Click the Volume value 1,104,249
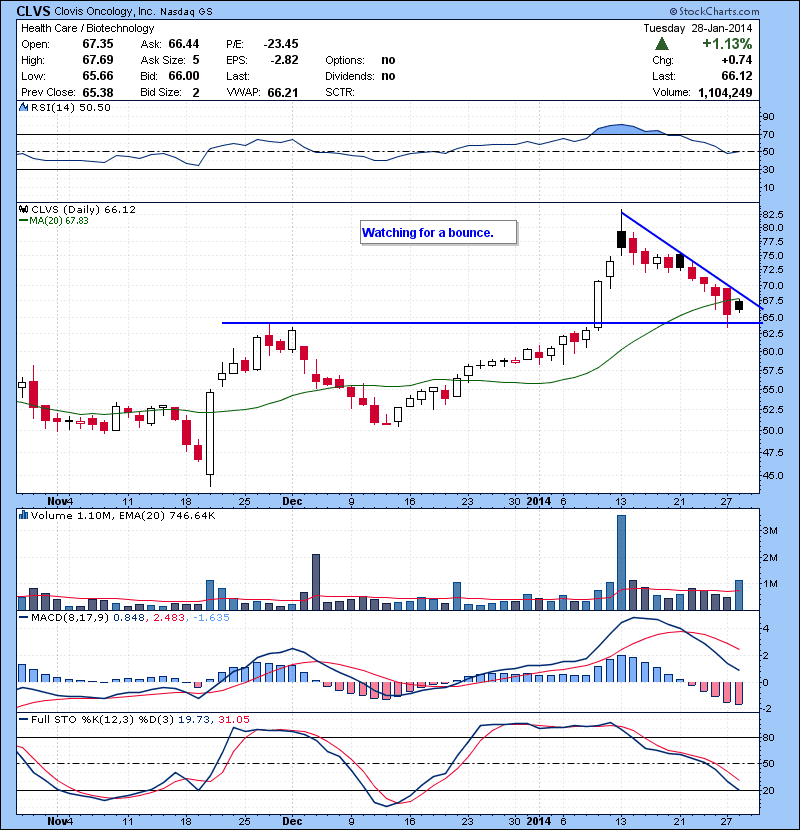Screen dimensions: 800x830 click(x=725, y=93)
